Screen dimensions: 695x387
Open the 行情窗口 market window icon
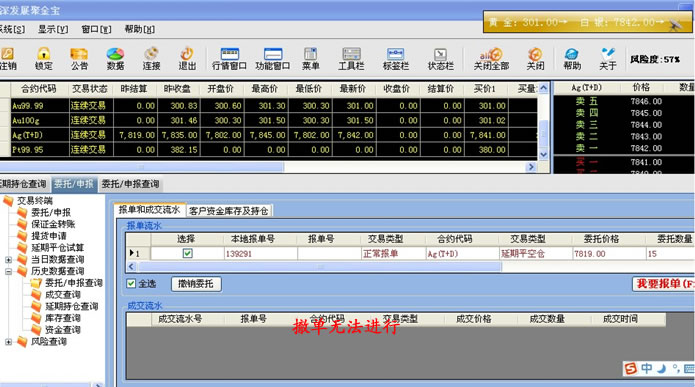tap(229, 59)
